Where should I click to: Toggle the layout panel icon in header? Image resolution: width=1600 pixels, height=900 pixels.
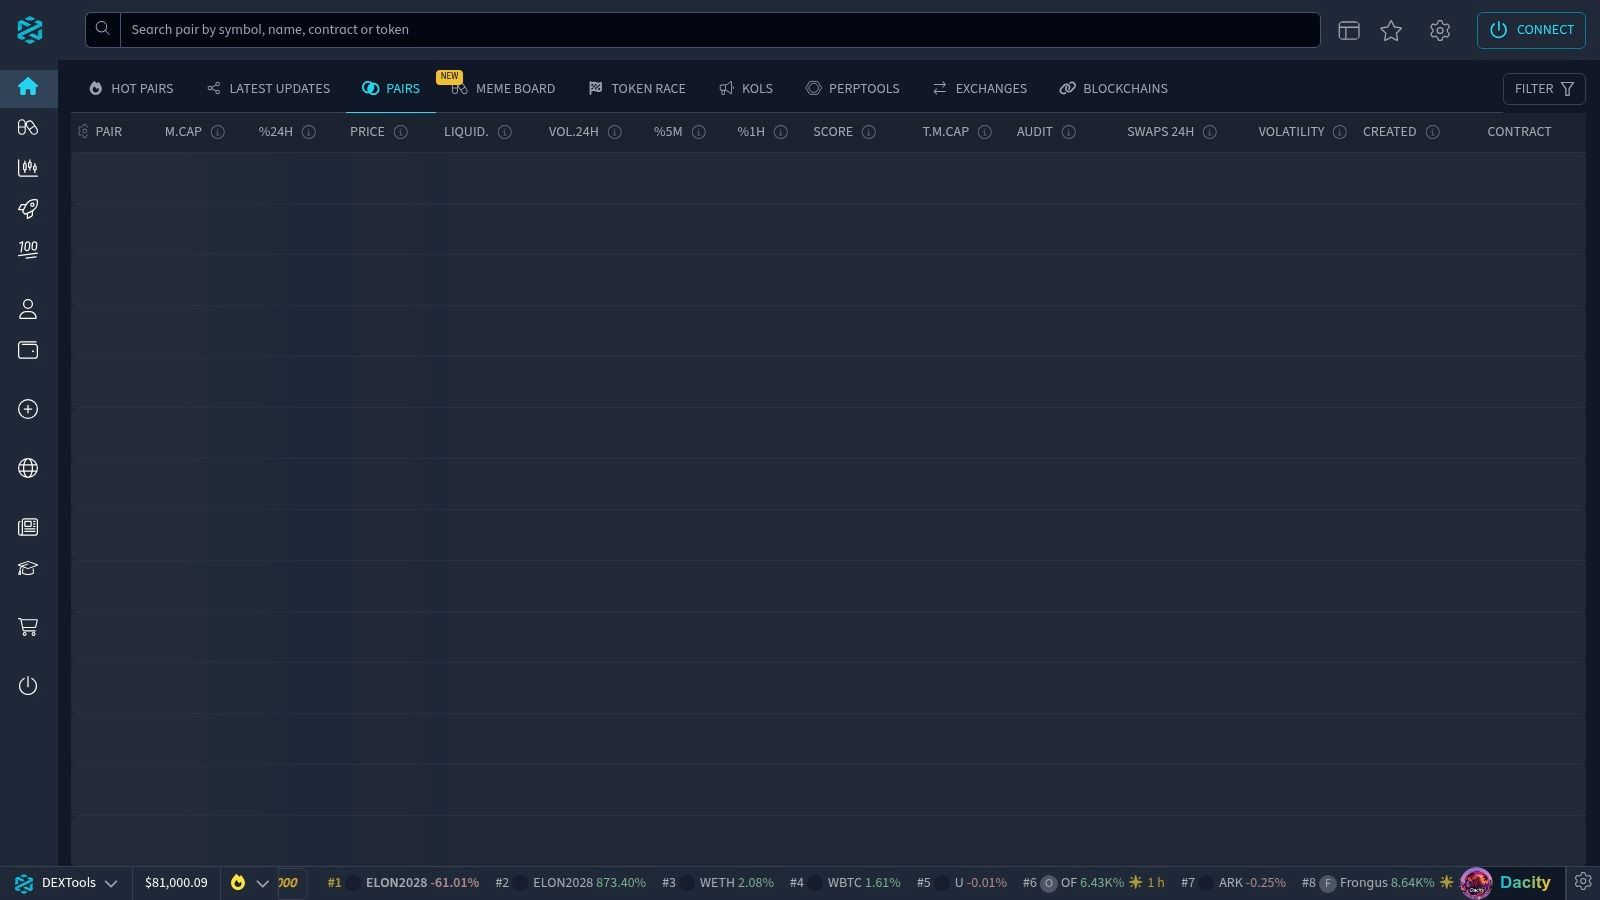[1349, 30]
